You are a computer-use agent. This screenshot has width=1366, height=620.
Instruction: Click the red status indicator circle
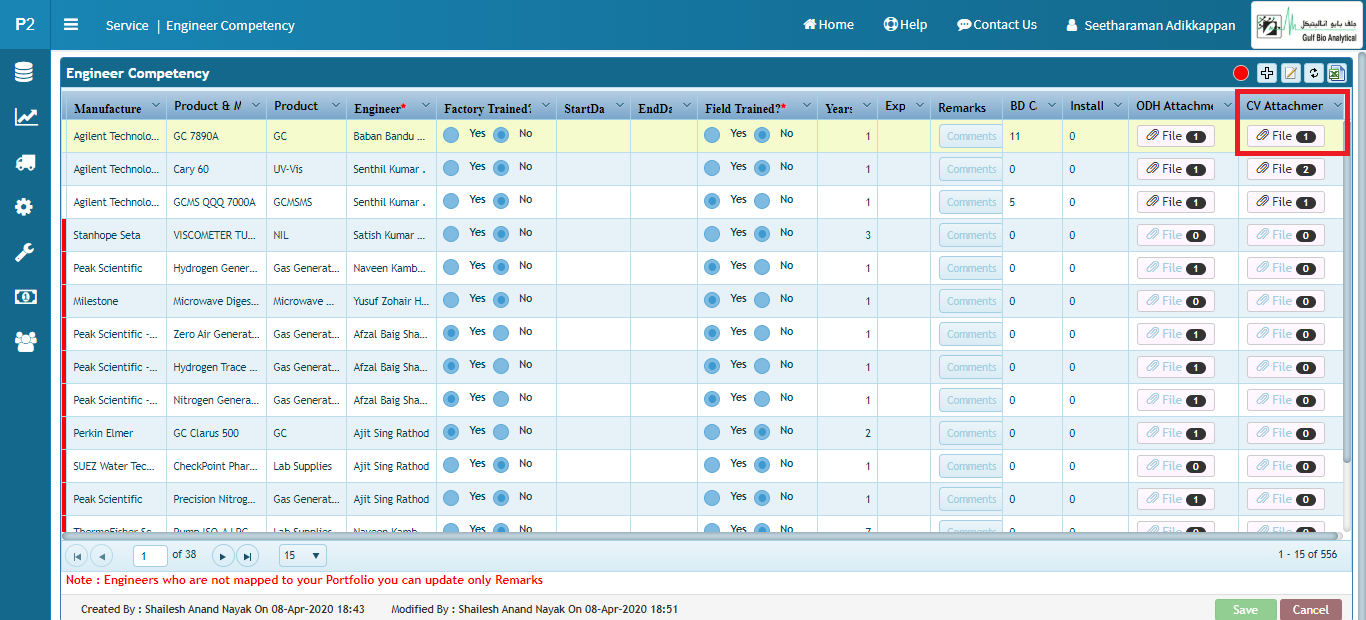pyautogui.click(x=1241, y=73)
